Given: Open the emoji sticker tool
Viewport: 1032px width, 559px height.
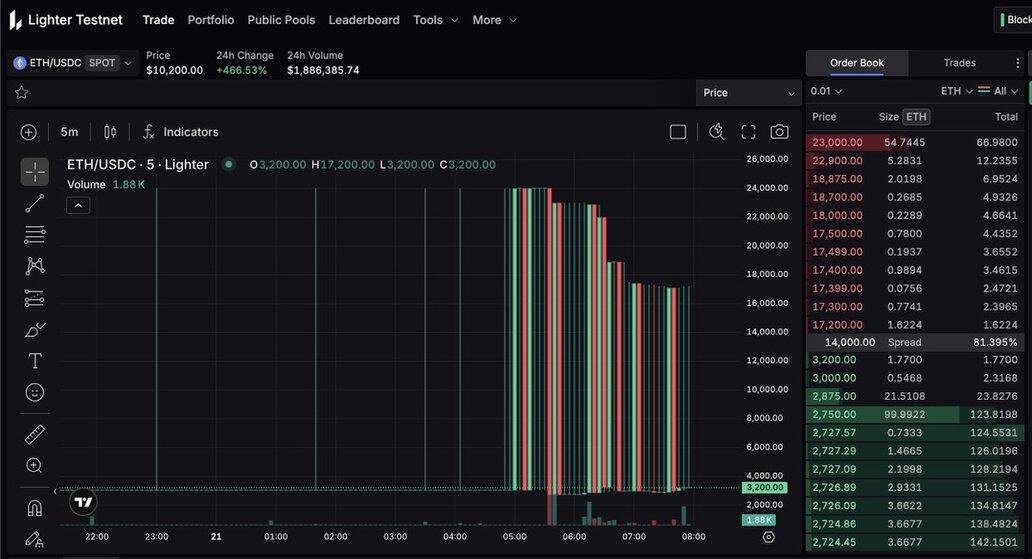Looking at the screenshot, I should tap(34, 393).
